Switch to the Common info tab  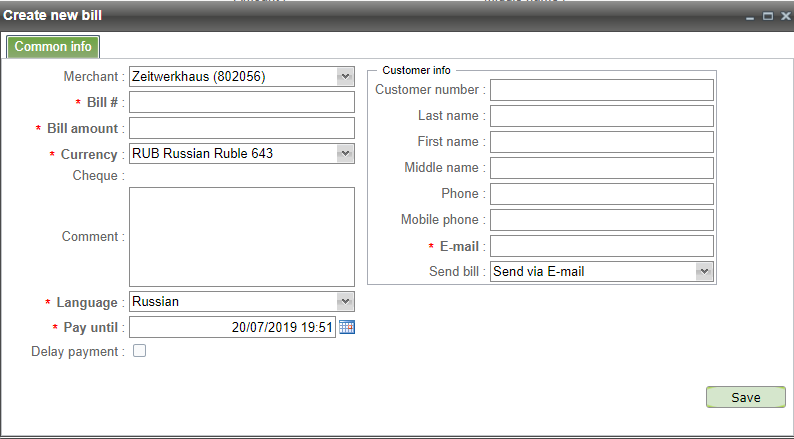click(x=53, y=46)
